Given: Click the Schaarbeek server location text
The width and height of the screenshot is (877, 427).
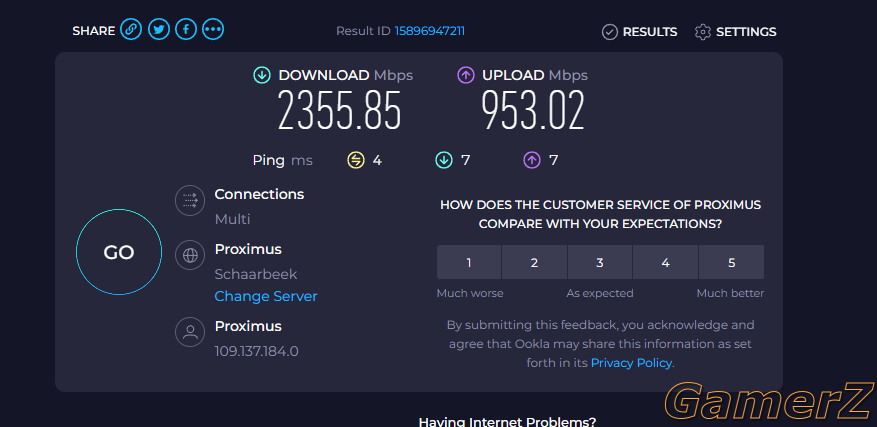Looking at the screenshot, I should click(256, 274).
